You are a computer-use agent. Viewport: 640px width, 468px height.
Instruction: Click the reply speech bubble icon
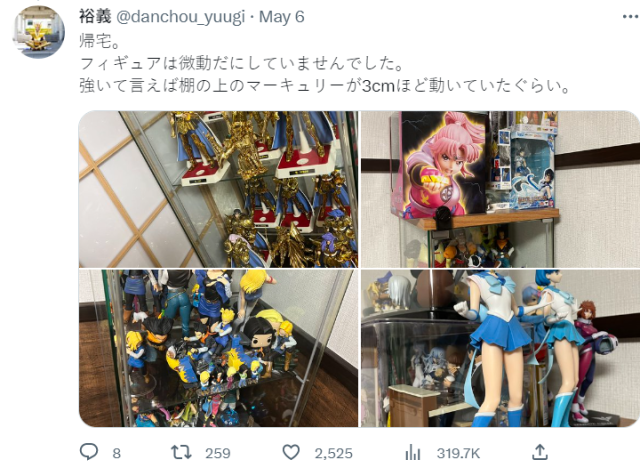pyautogui.click(x=89, y=452)
